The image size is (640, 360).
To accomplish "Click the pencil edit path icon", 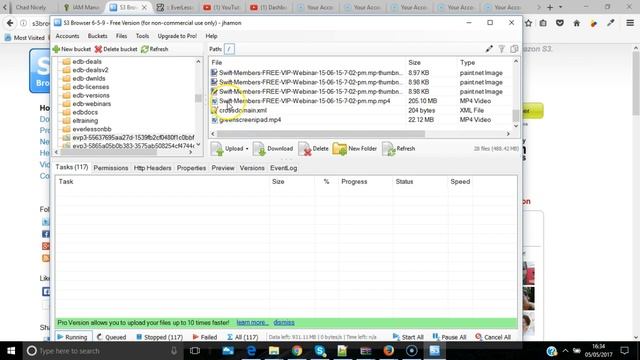I will pyautogui.click(x=489, y=49).
